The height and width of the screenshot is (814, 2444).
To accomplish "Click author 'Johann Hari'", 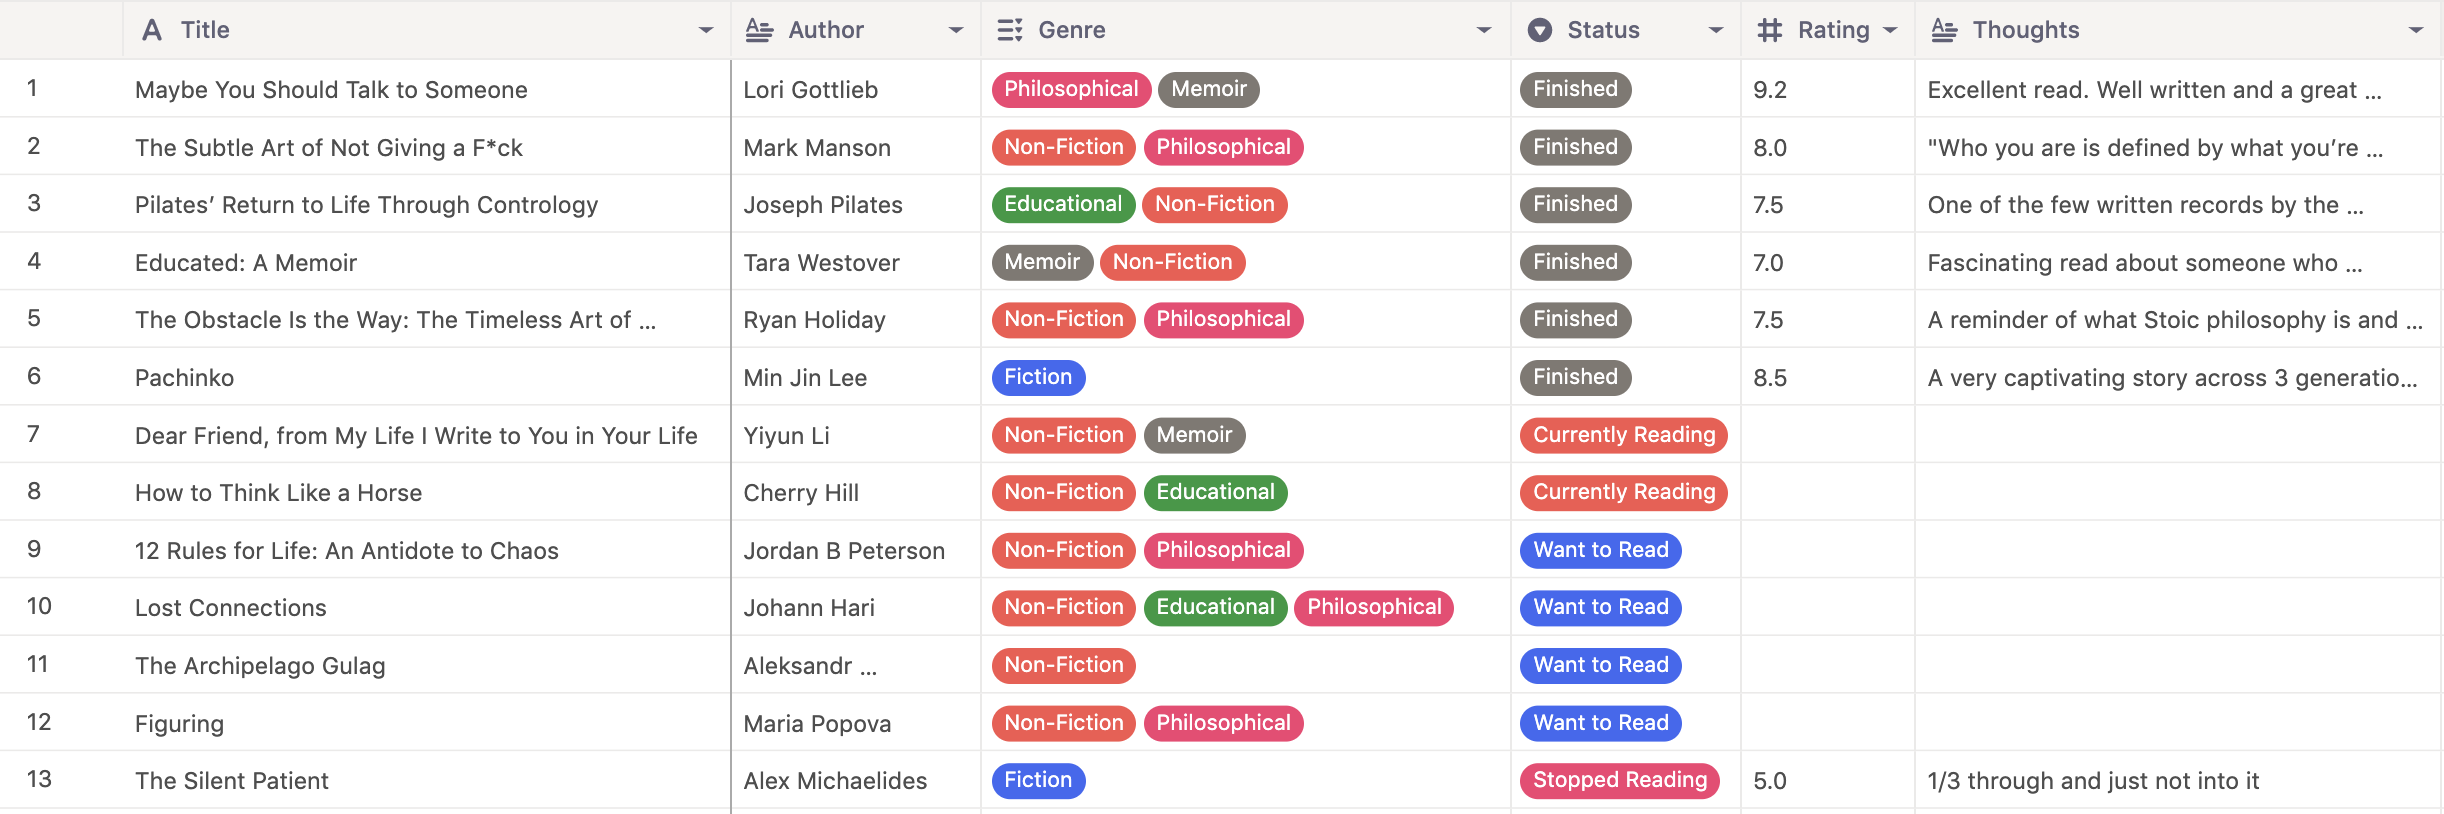I will [809, 608].
